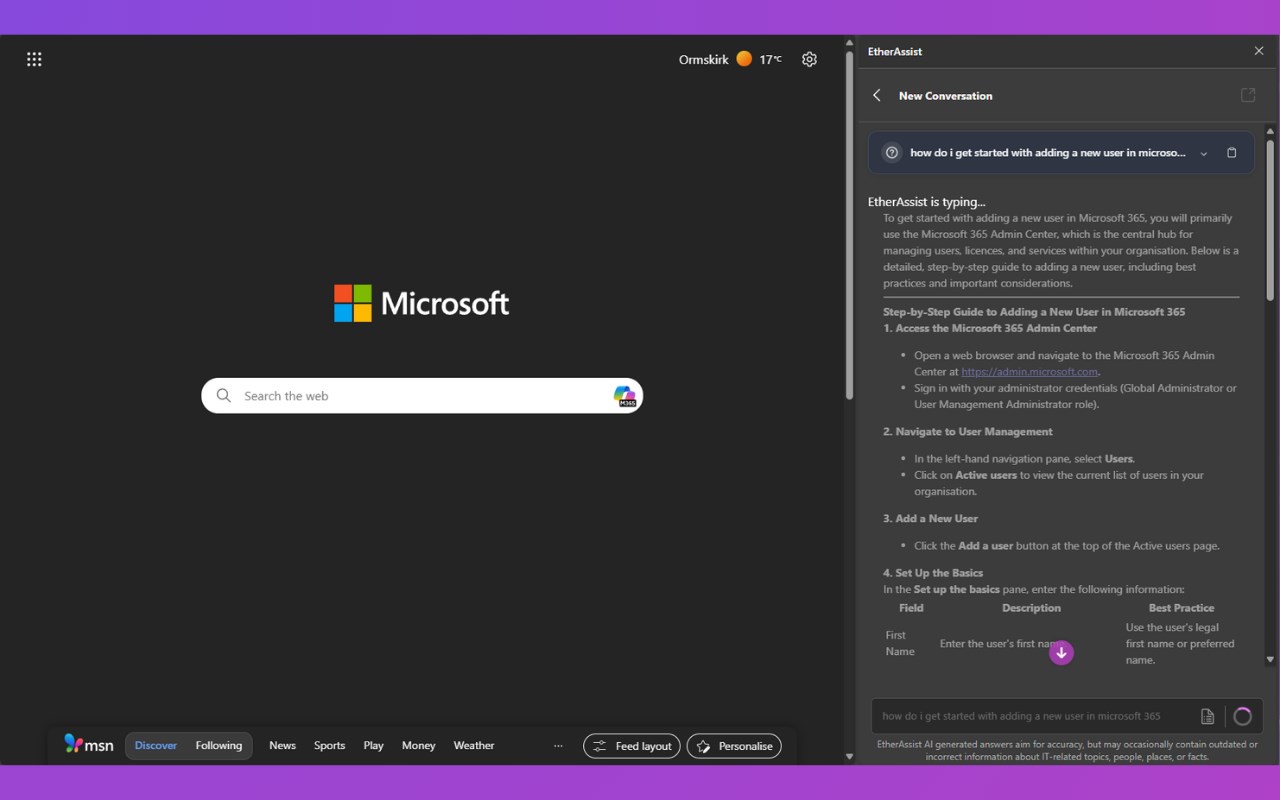Click heading '3. Add a New User'
Screen dimensions: 1280x800
coord(930,519)
